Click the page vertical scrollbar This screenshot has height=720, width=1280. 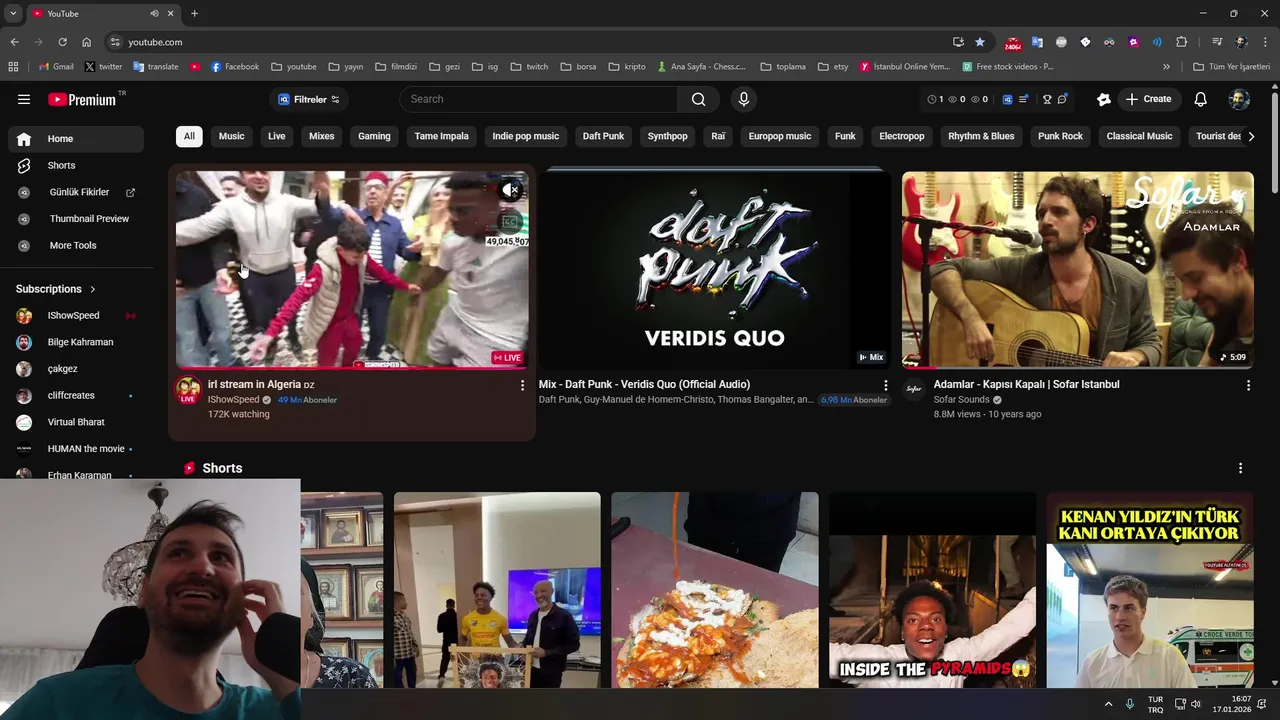[1274, 140]
